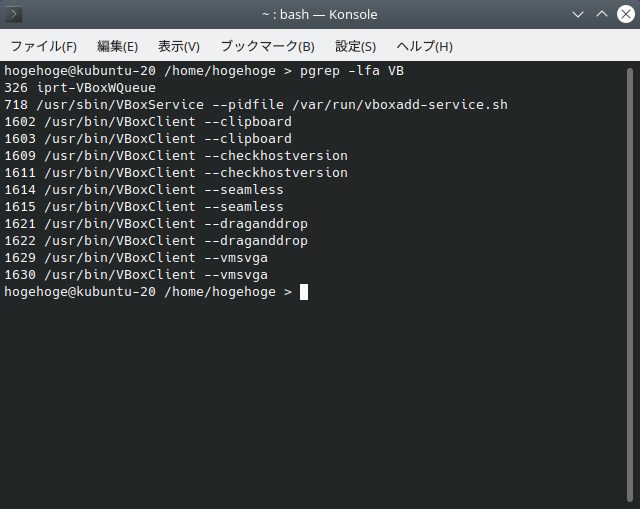Click the 1630 VBoxClient --vmsvga line
Viewport: 640px width, 509px height.
coord(136,275)
